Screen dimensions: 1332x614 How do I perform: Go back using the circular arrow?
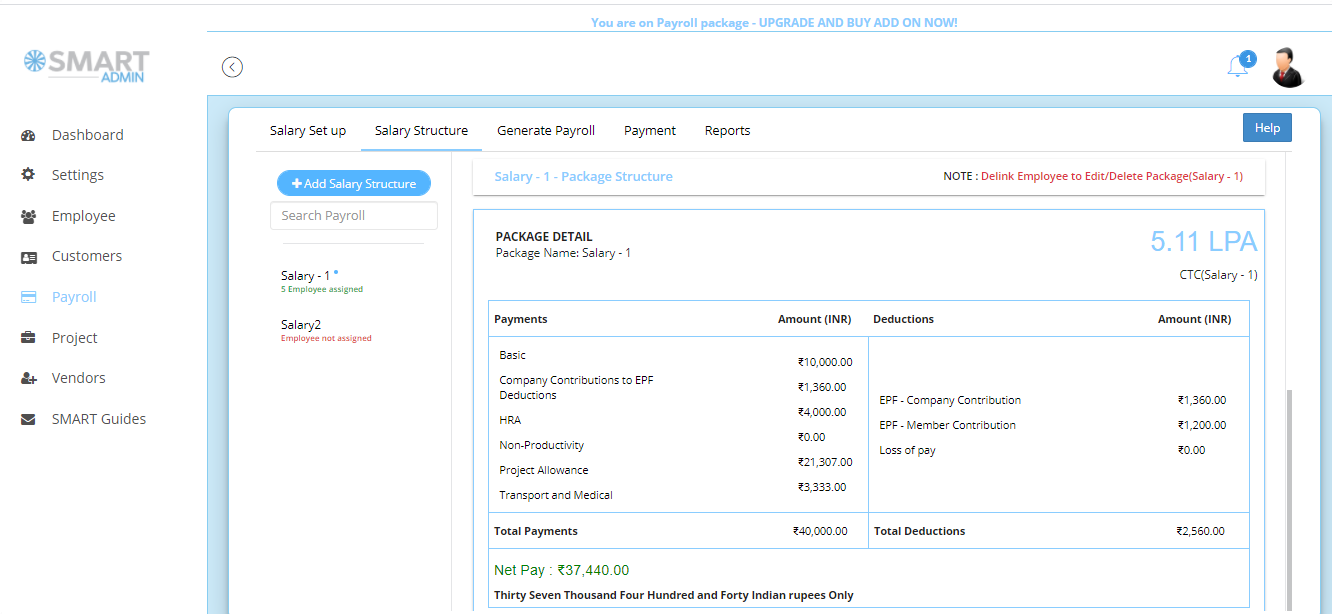(232, 66)
